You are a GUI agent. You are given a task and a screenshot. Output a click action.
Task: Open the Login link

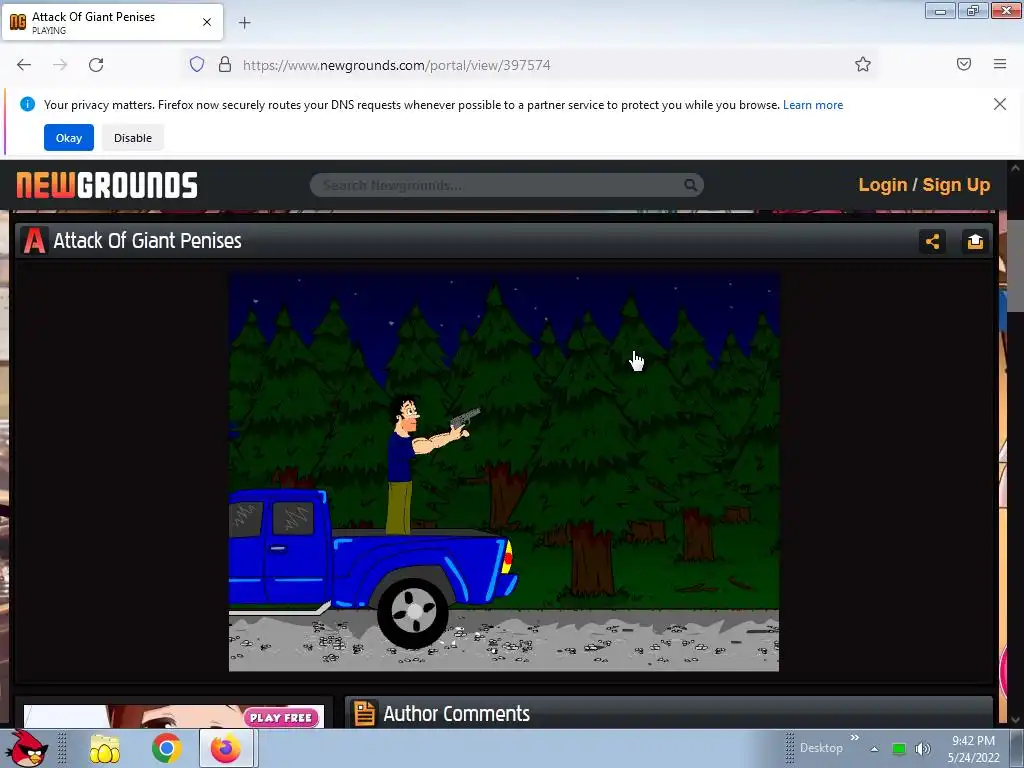pyautogui.click(x=882, y=185)
